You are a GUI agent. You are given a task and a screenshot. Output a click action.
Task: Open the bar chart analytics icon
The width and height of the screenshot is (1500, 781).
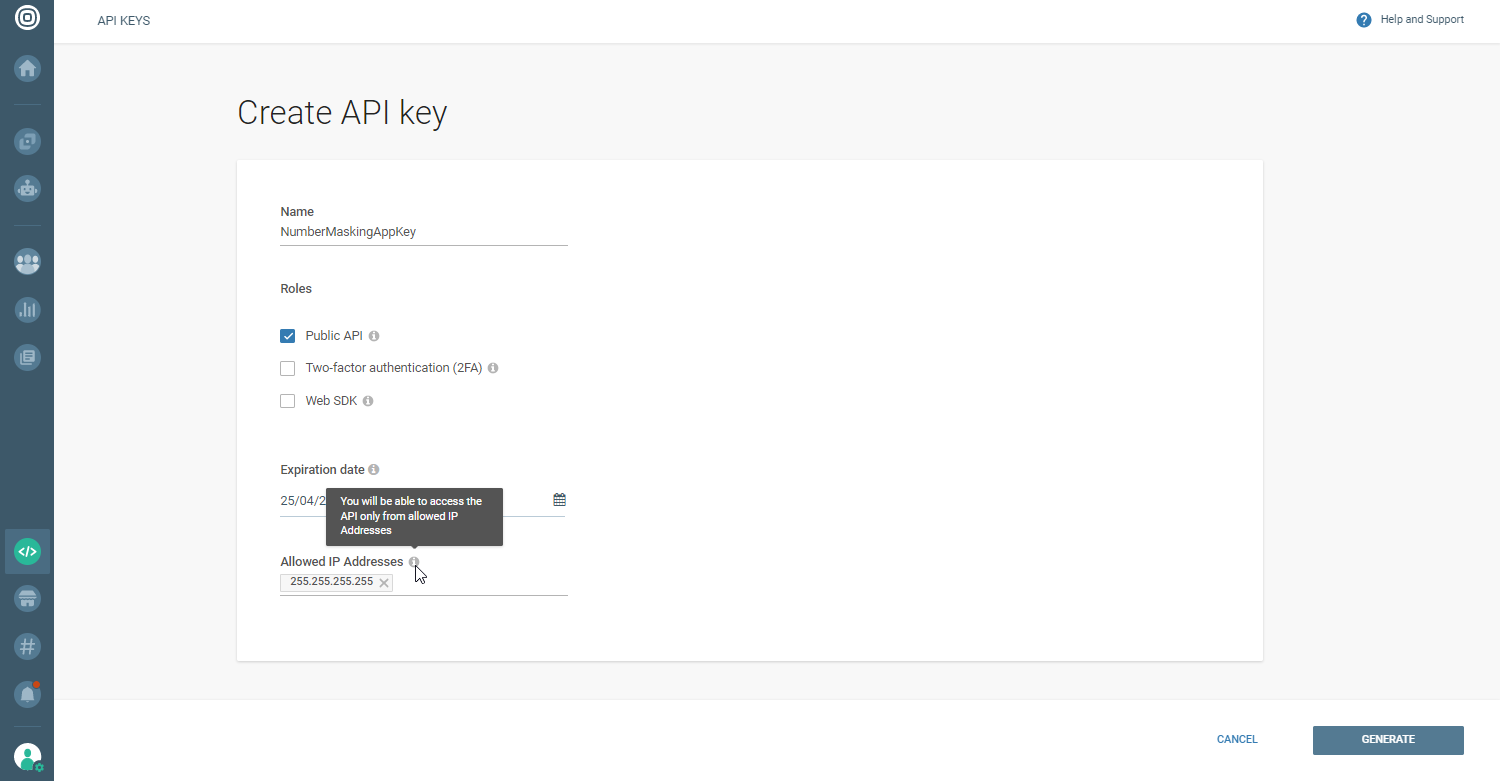27,309
